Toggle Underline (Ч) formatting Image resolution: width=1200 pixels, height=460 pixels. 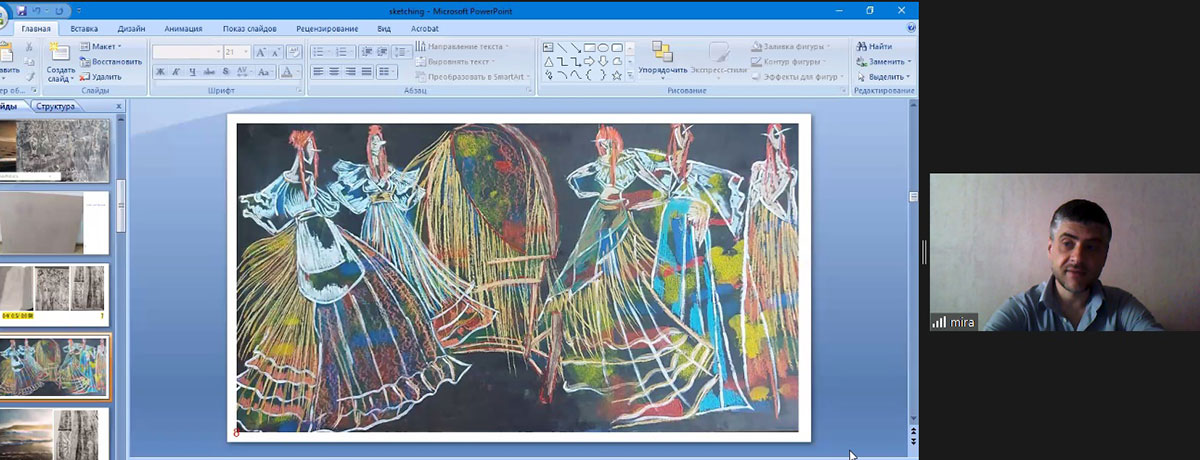pyautogui.click(x=192, y=72)
